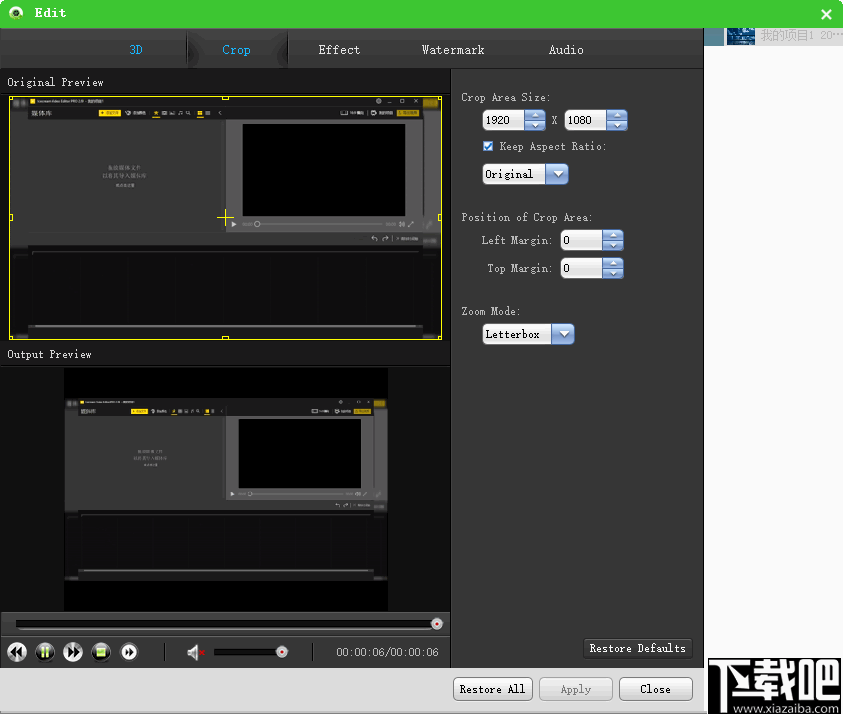Viewport: 843px width, 714px height.
Task: Click the right-middle crop handle
Action: 440,217
